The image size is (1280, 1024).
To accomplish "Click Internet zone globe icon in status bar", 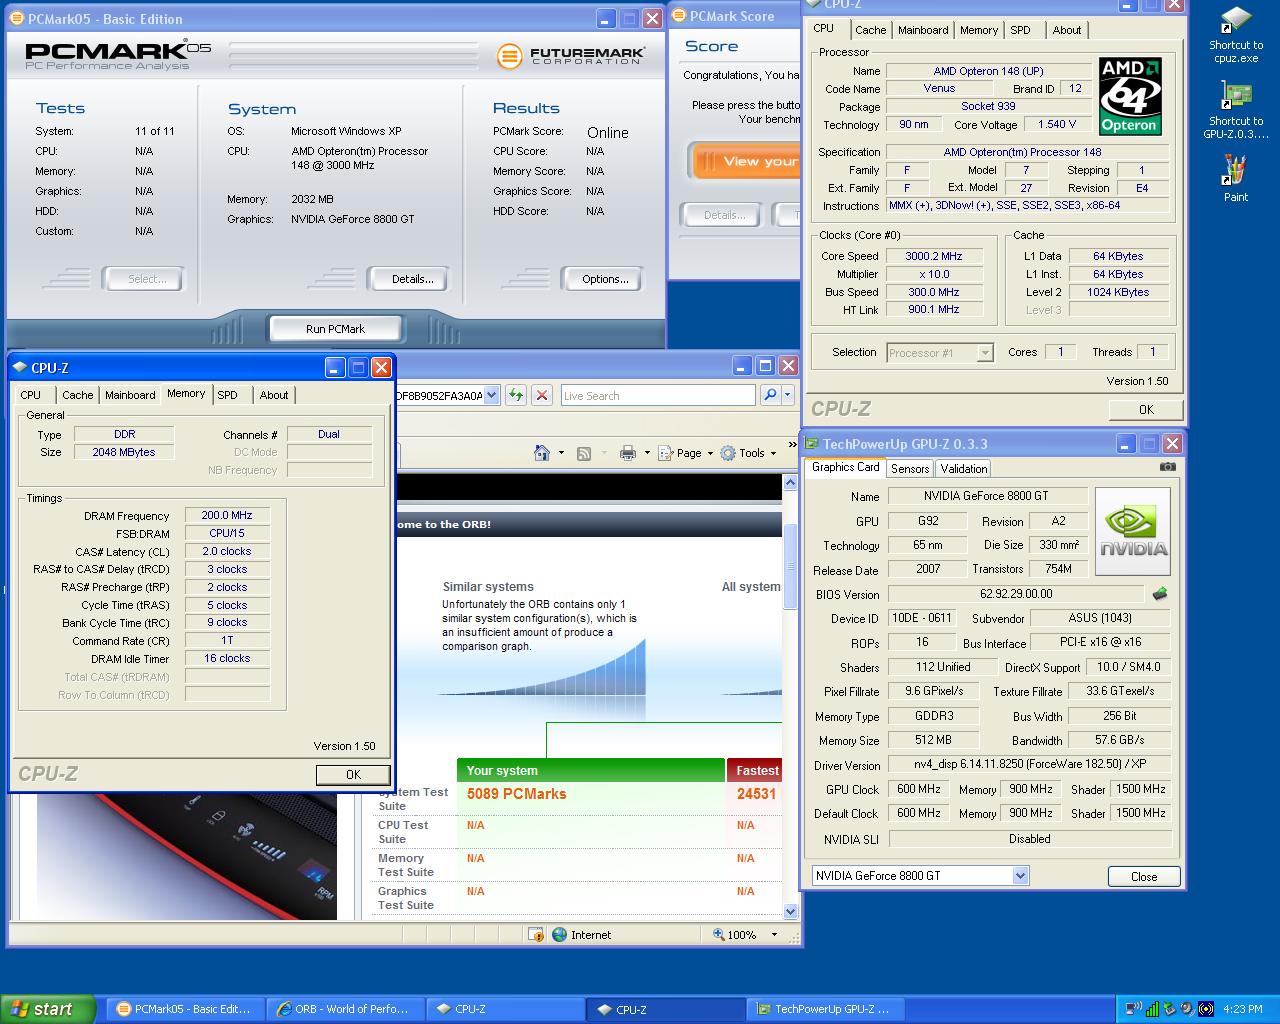I will [x=560, y=935].
